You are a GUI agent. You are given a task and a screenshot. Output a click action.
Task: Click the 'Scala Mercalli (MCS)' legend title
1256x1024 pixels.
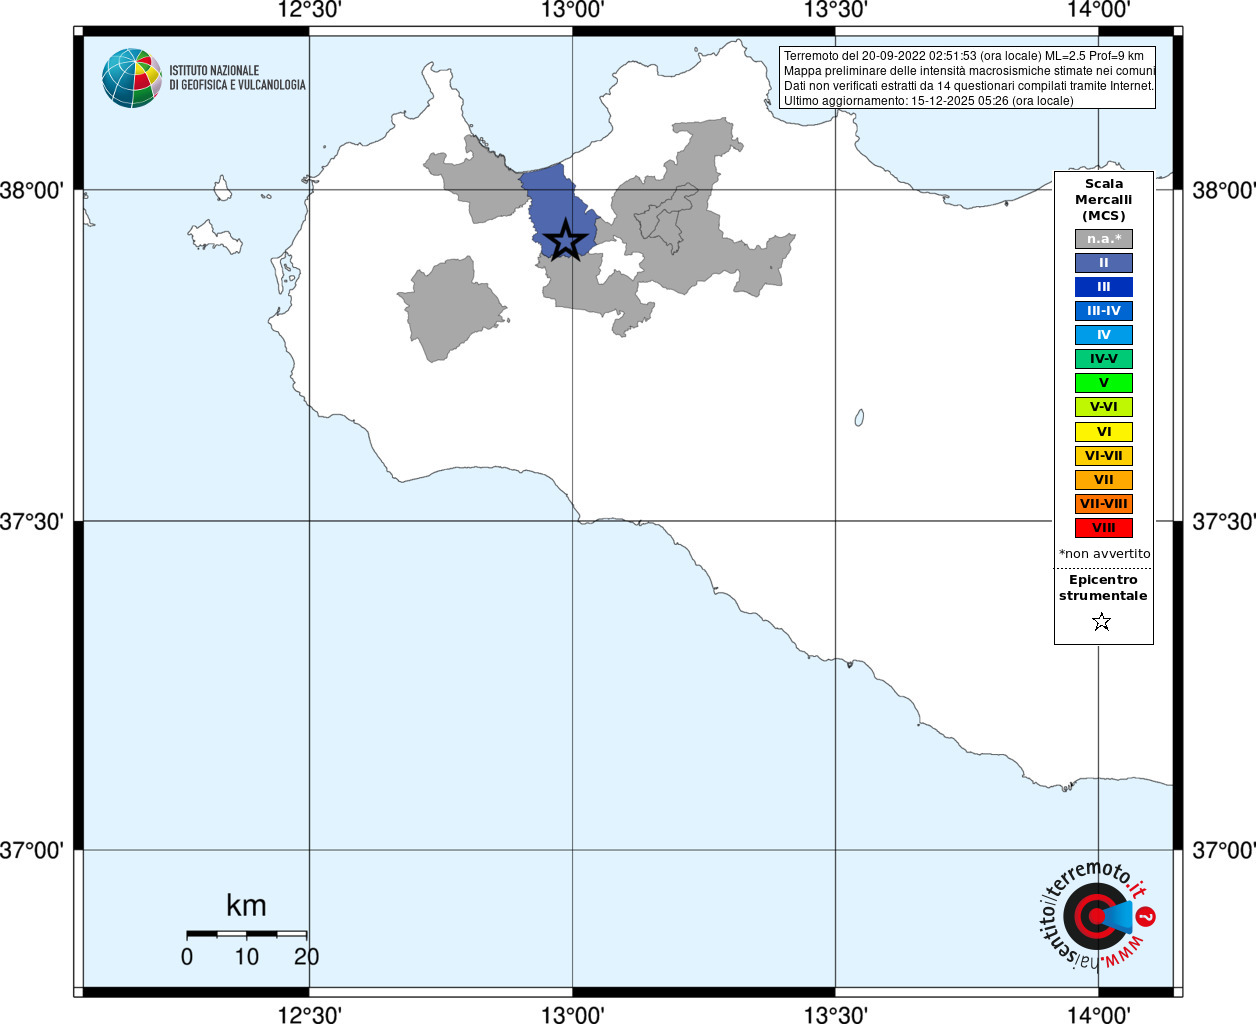[1104, 200]
